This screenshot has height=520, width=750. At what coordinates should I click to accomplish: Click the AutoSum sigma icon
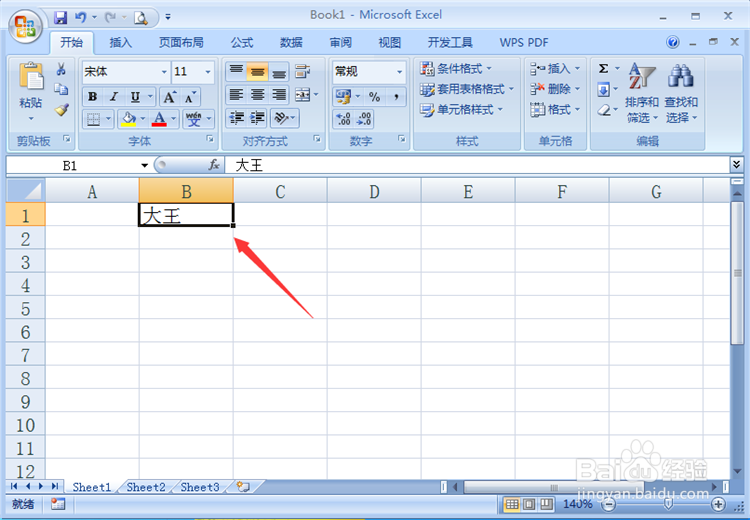pos(604,68)
